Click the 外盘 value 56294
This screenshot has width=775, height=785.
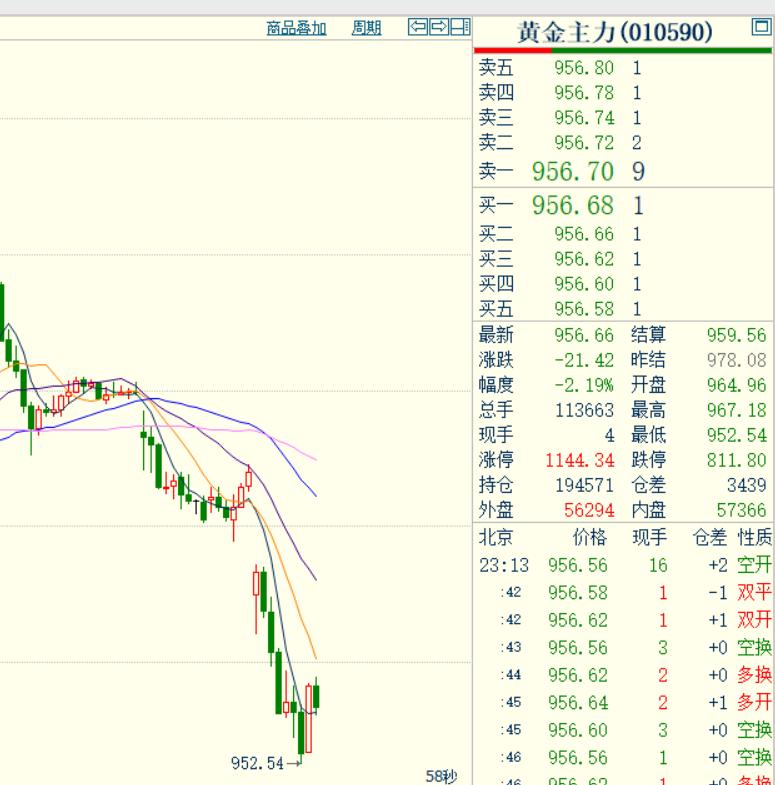tap(589, 510)
